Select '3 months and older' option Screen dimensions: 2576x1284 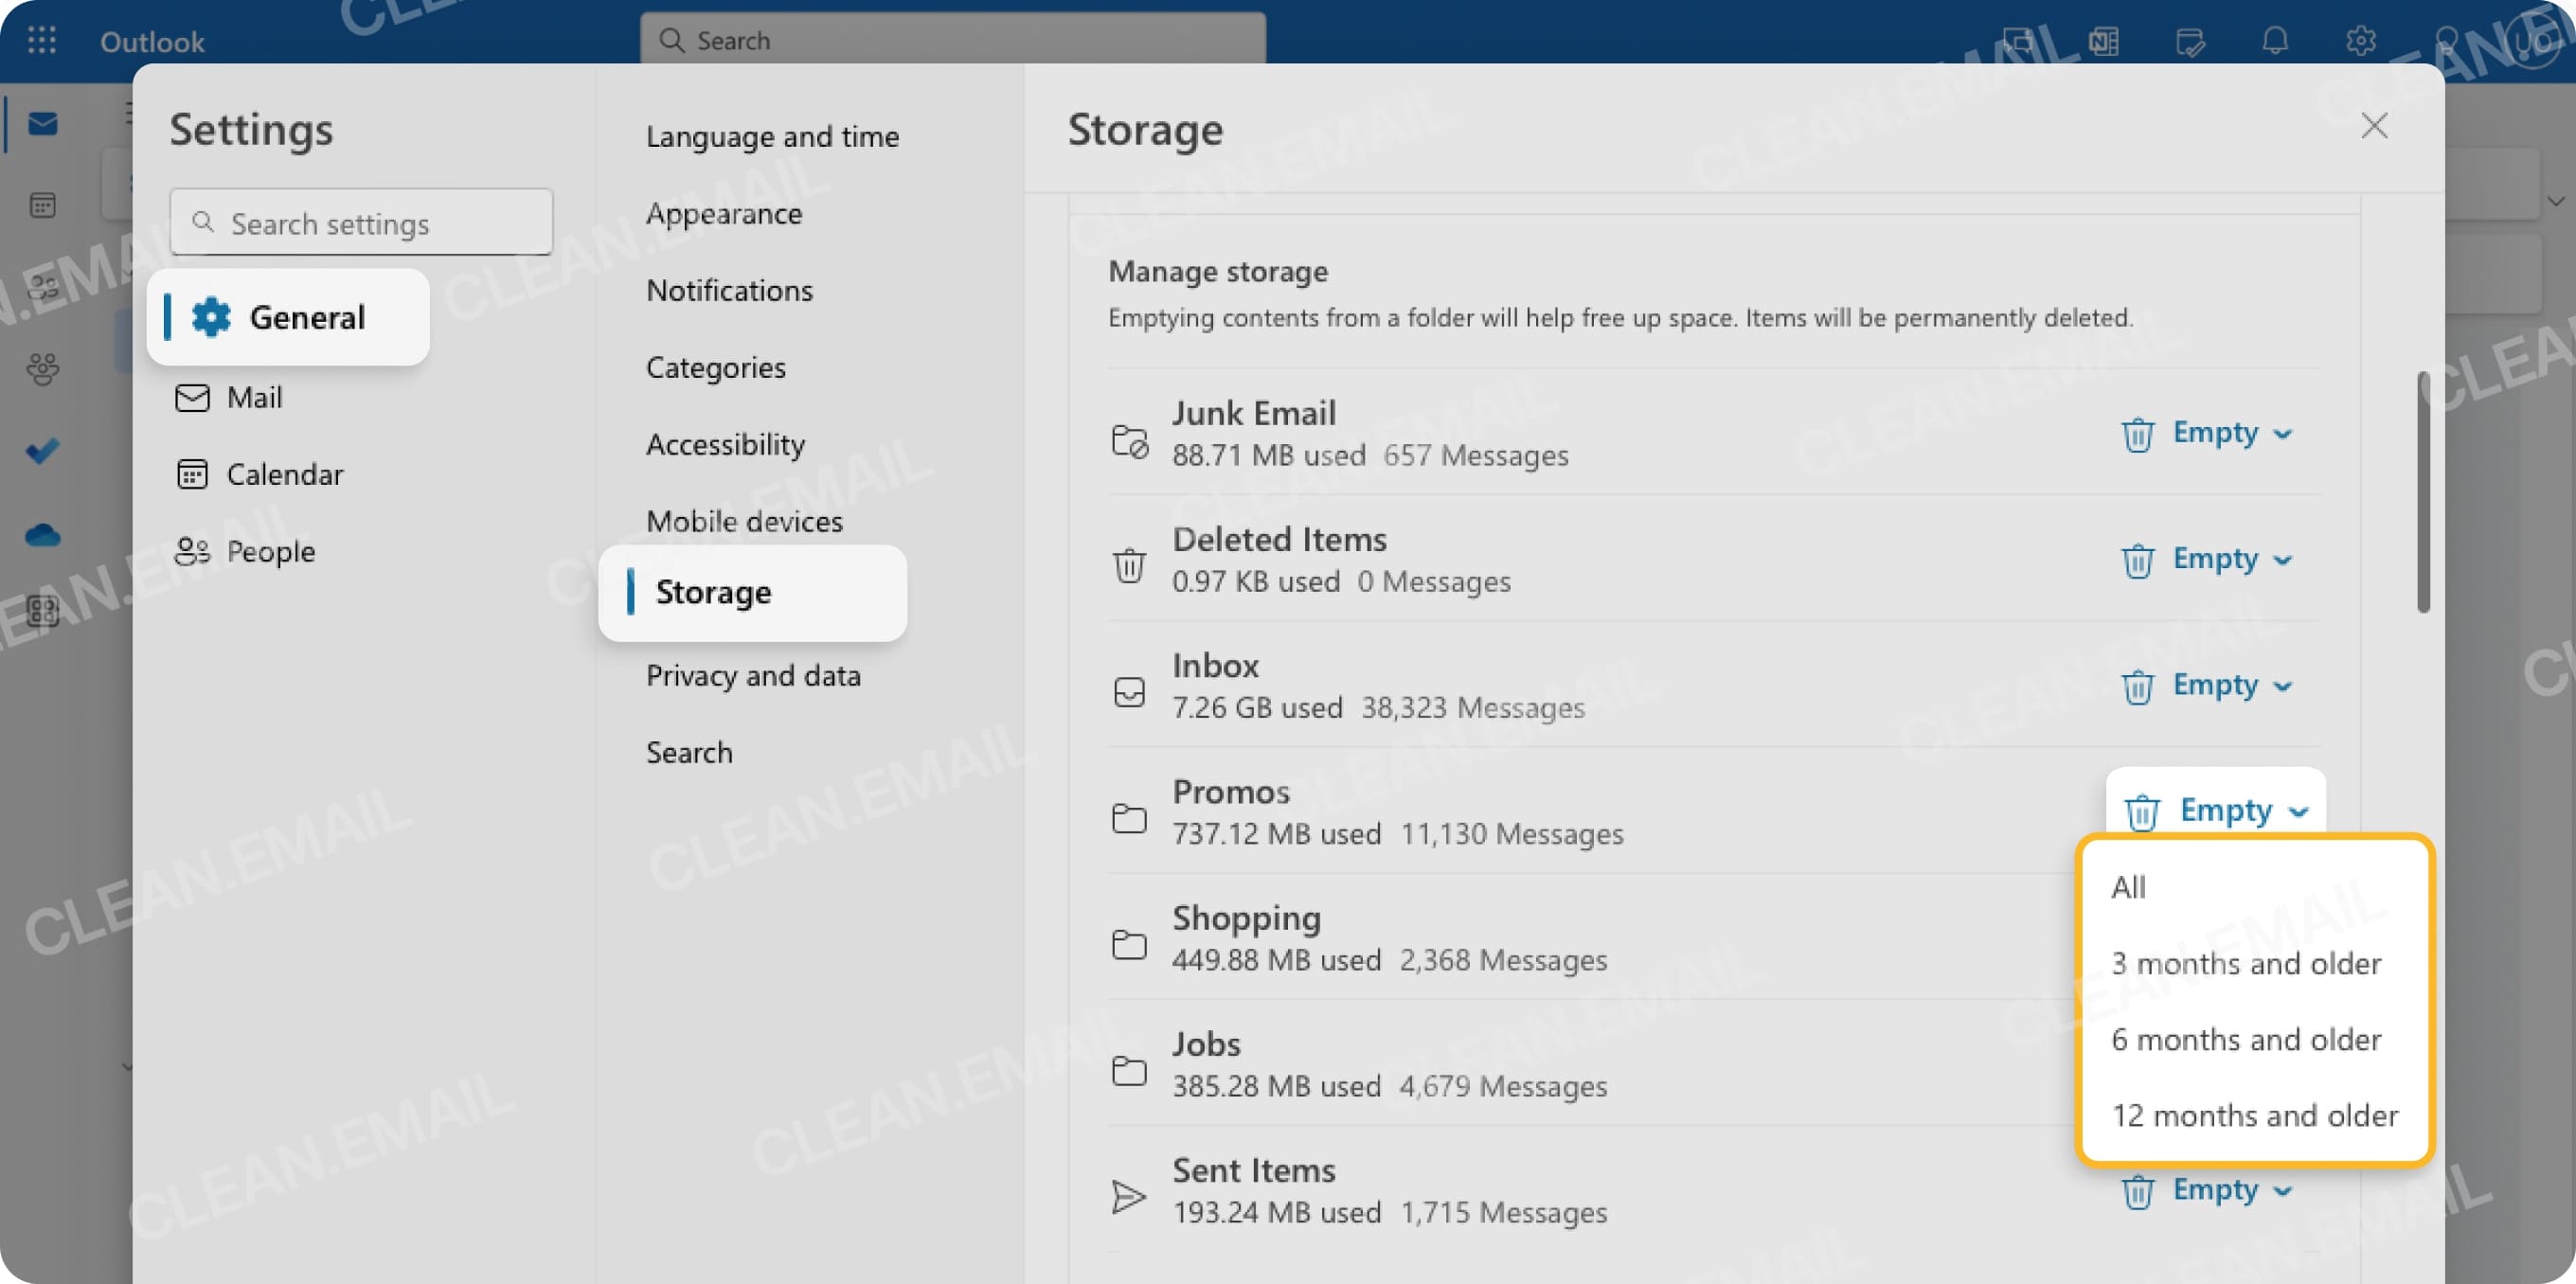point(2246,963)
